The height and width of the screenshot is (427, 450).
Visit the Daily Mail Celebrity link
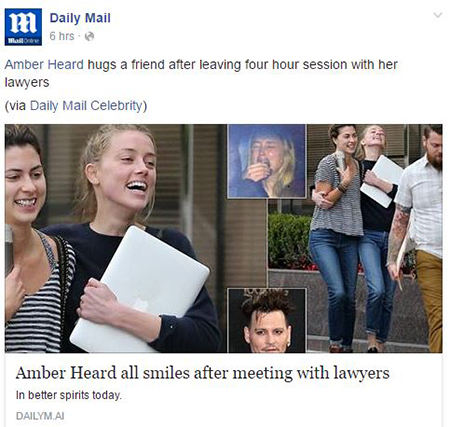tap(86, 106)
